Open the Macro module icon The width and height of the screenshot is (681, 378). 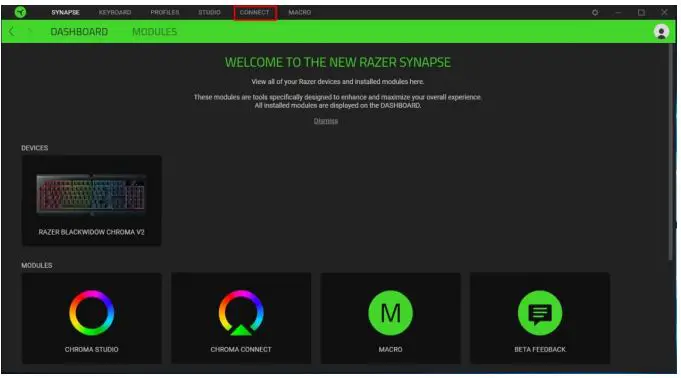[390, 312]
